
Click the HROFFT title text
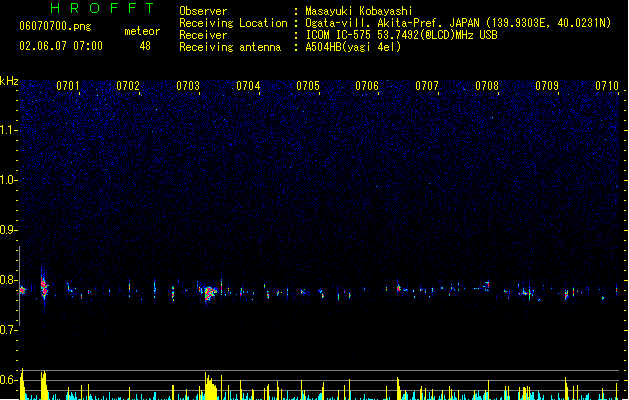pyautogui.click(x=102, y=8)
